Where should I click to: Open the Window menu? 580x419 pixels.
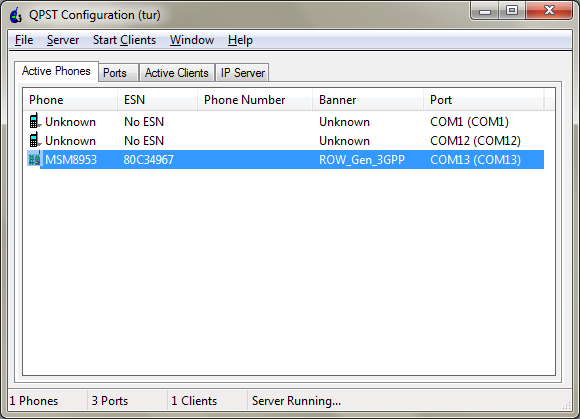pos(192,40)
